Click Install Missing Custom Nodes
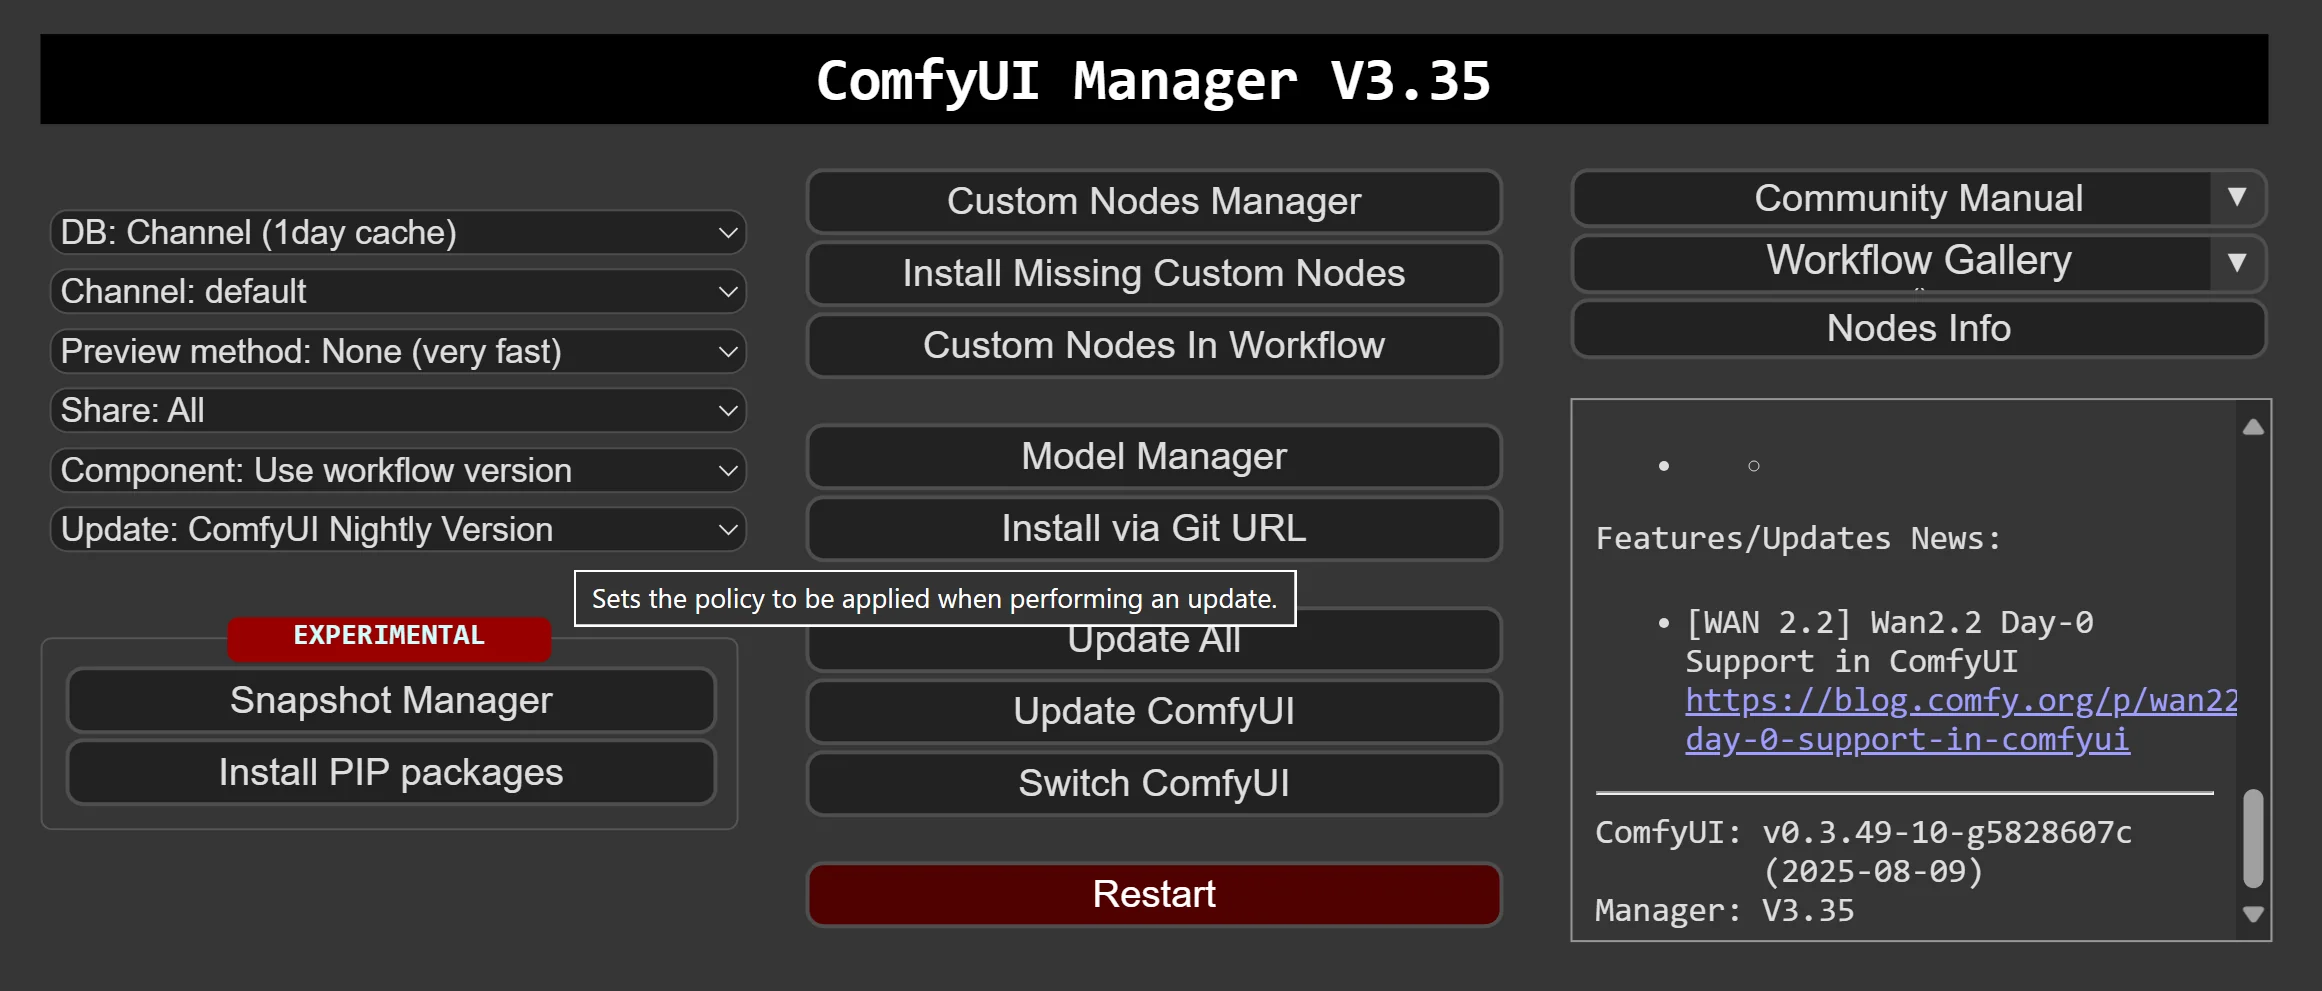The image size is (2322, 991). pyautogui.click(x=1153, y=274)
